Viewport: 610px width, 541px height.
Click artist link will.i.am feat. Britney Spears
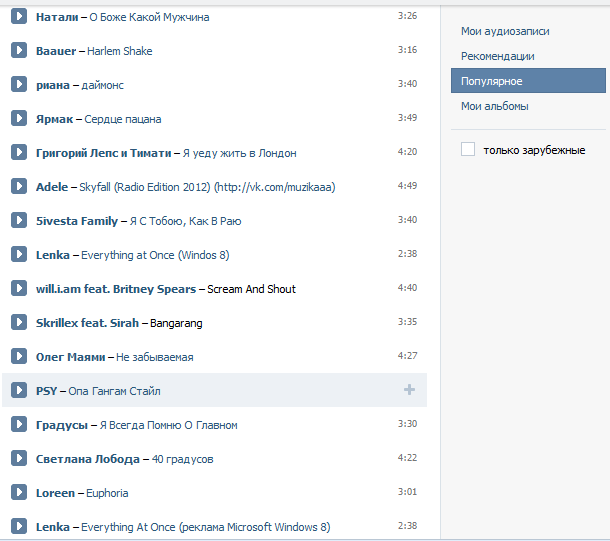click(x=116, y=289)
